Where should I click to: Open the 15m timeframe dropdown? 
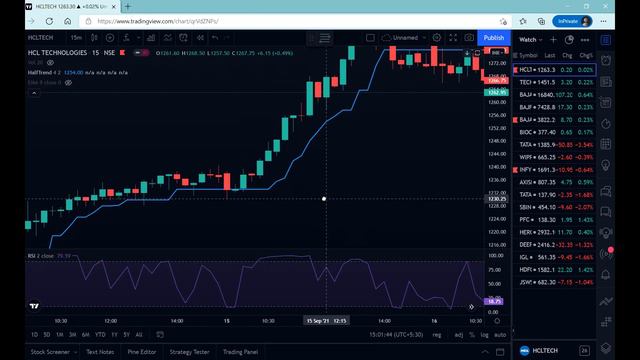click(76, 38)
